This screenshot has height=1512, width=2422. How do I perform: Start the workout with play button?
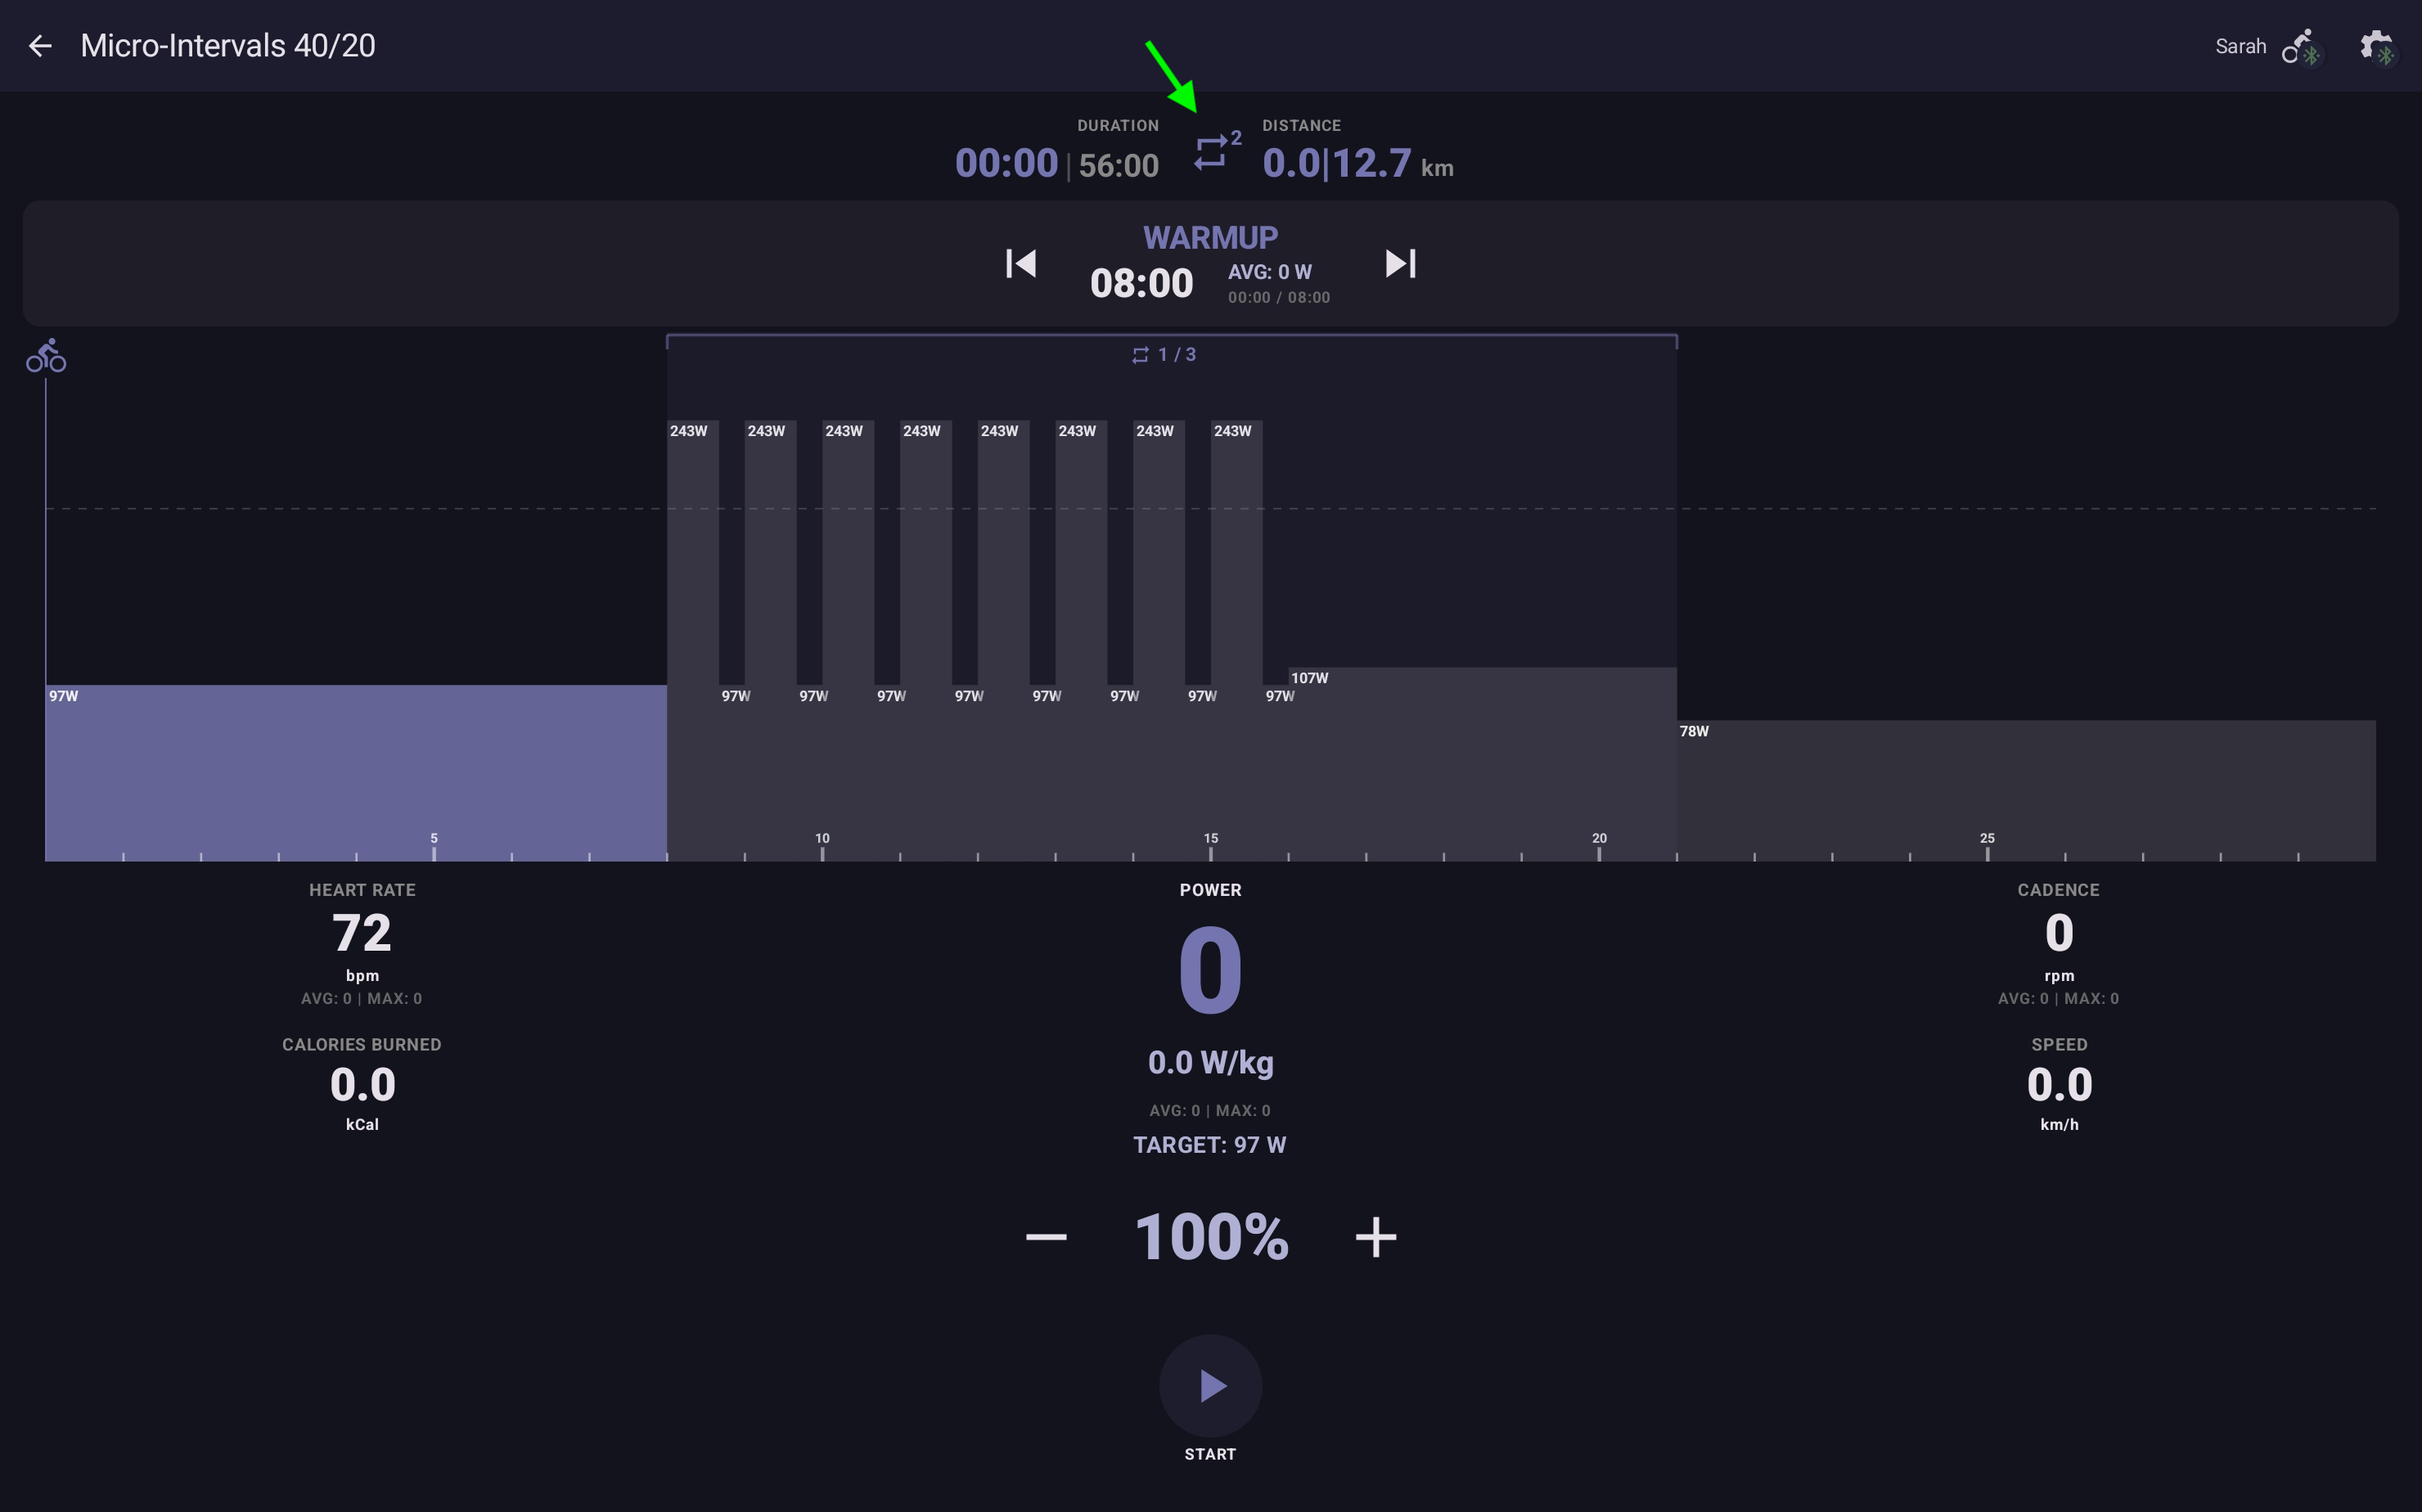(x=1210, y=1386)
